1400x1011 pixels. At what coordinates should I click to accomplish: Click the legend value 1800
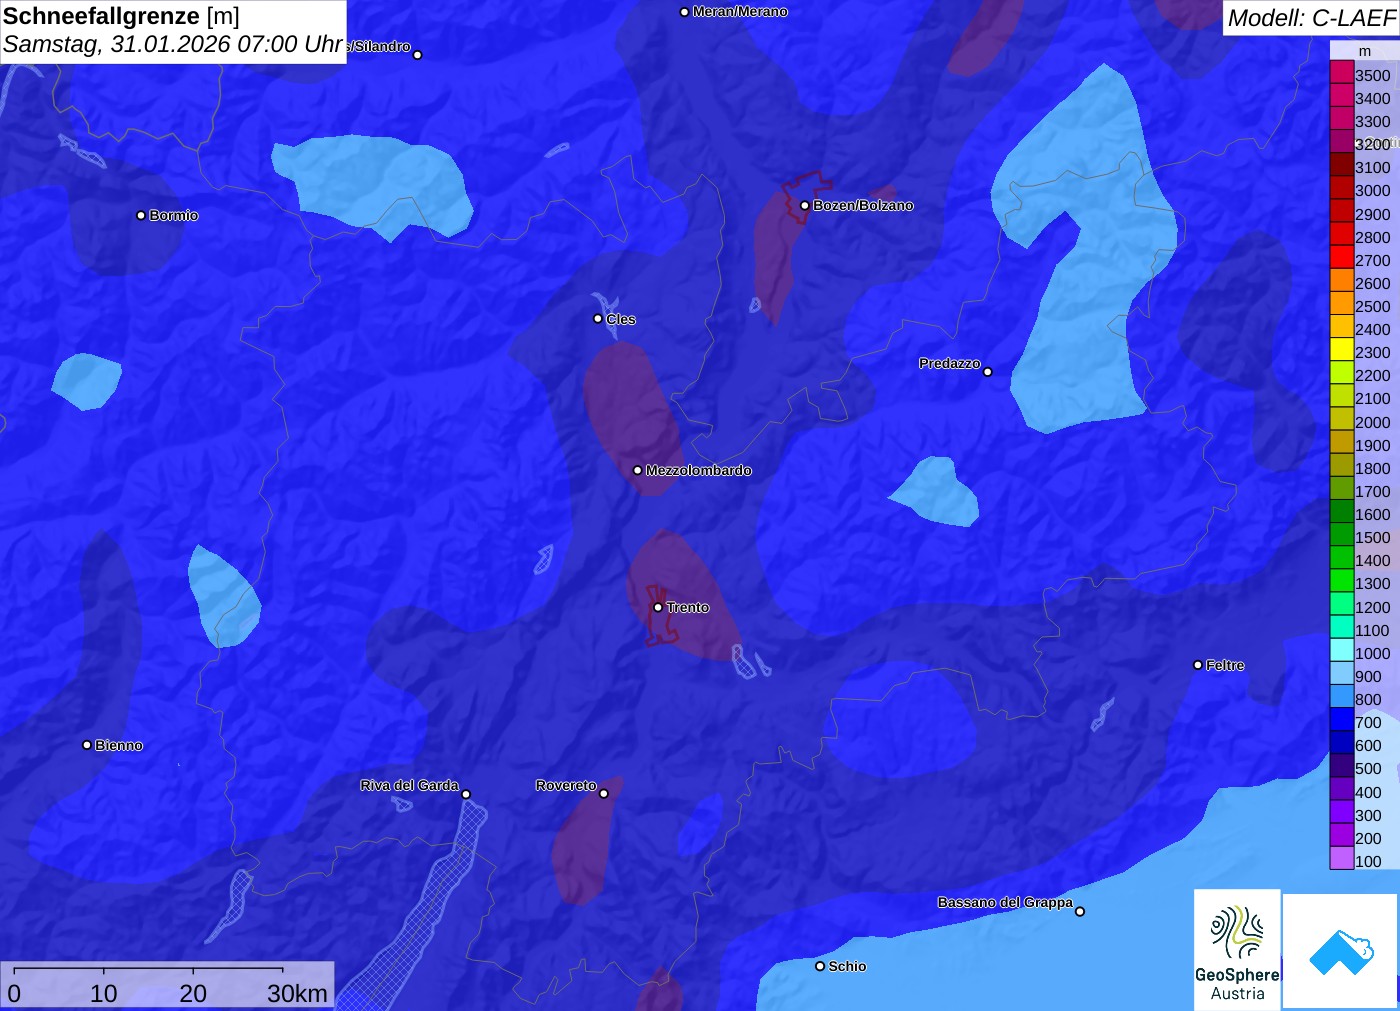(x=1373, y=468)
